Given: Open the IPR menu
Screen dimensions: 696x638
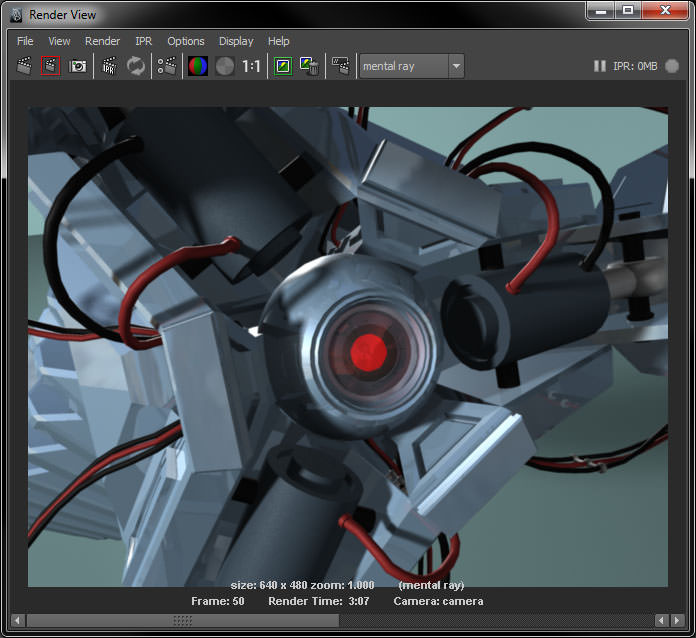Looking at the screenshot, I should (x=143, y=41).
